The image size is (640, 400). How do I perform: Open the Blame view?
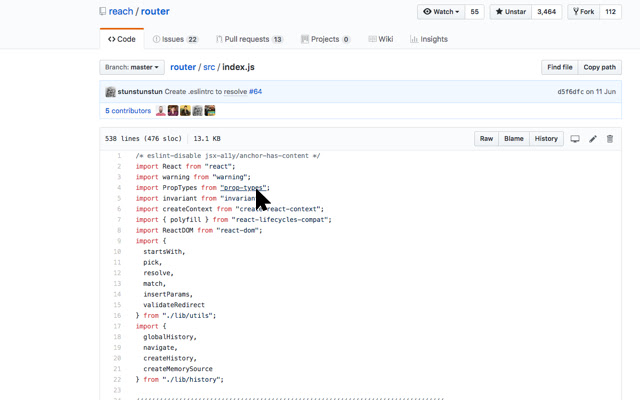click(x=513, y=139)
